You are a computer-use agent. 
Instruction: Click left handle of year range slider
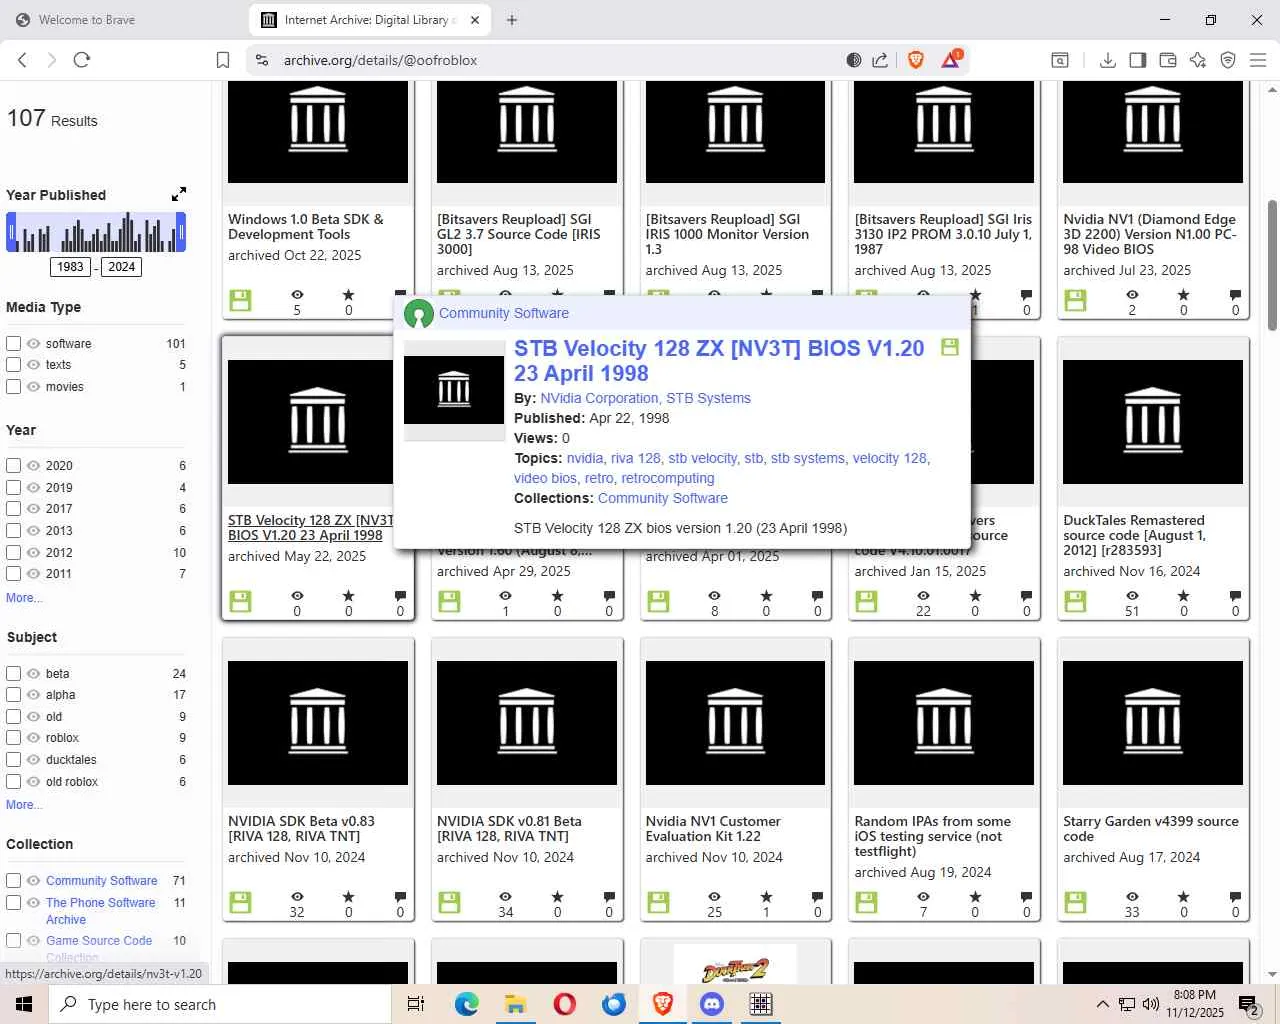pyautogui.click(x=11, y=233)
